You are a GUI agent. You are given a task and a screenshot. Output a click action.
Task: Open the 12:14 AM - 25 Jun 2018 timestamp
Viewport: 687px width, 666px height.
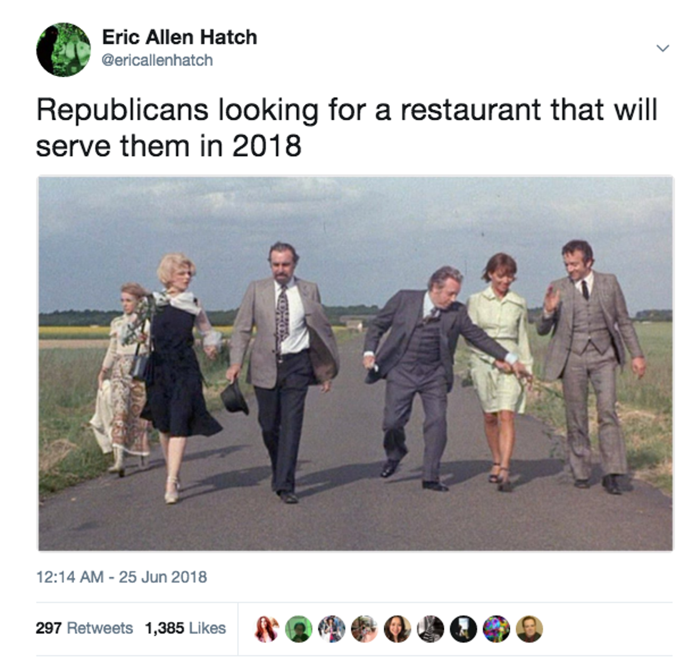tap(121, 577)
